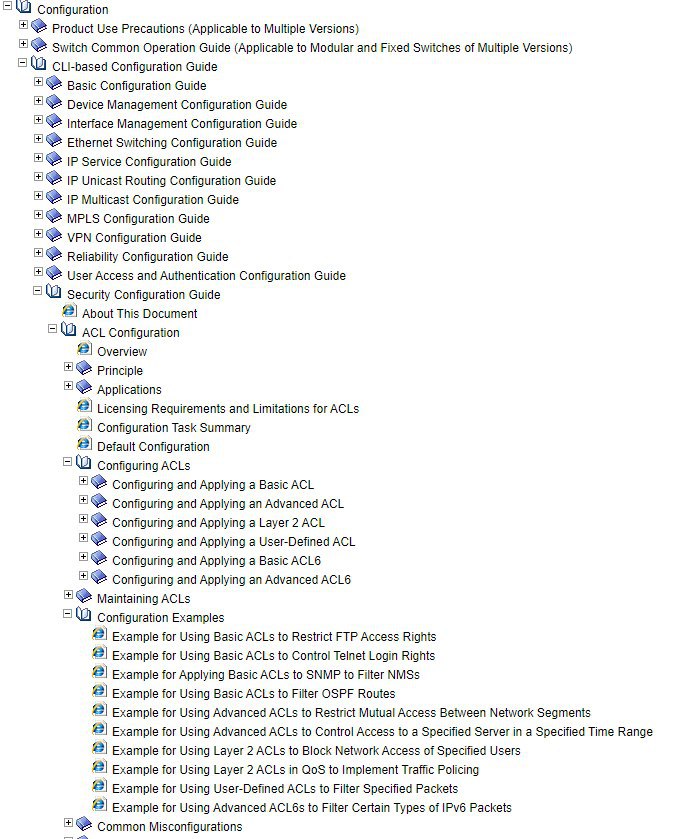Click the open book icon beside CLI-based Configuration Guide
Screen dimensions: 692x839
pyautogui.click(x=39, y=64)
